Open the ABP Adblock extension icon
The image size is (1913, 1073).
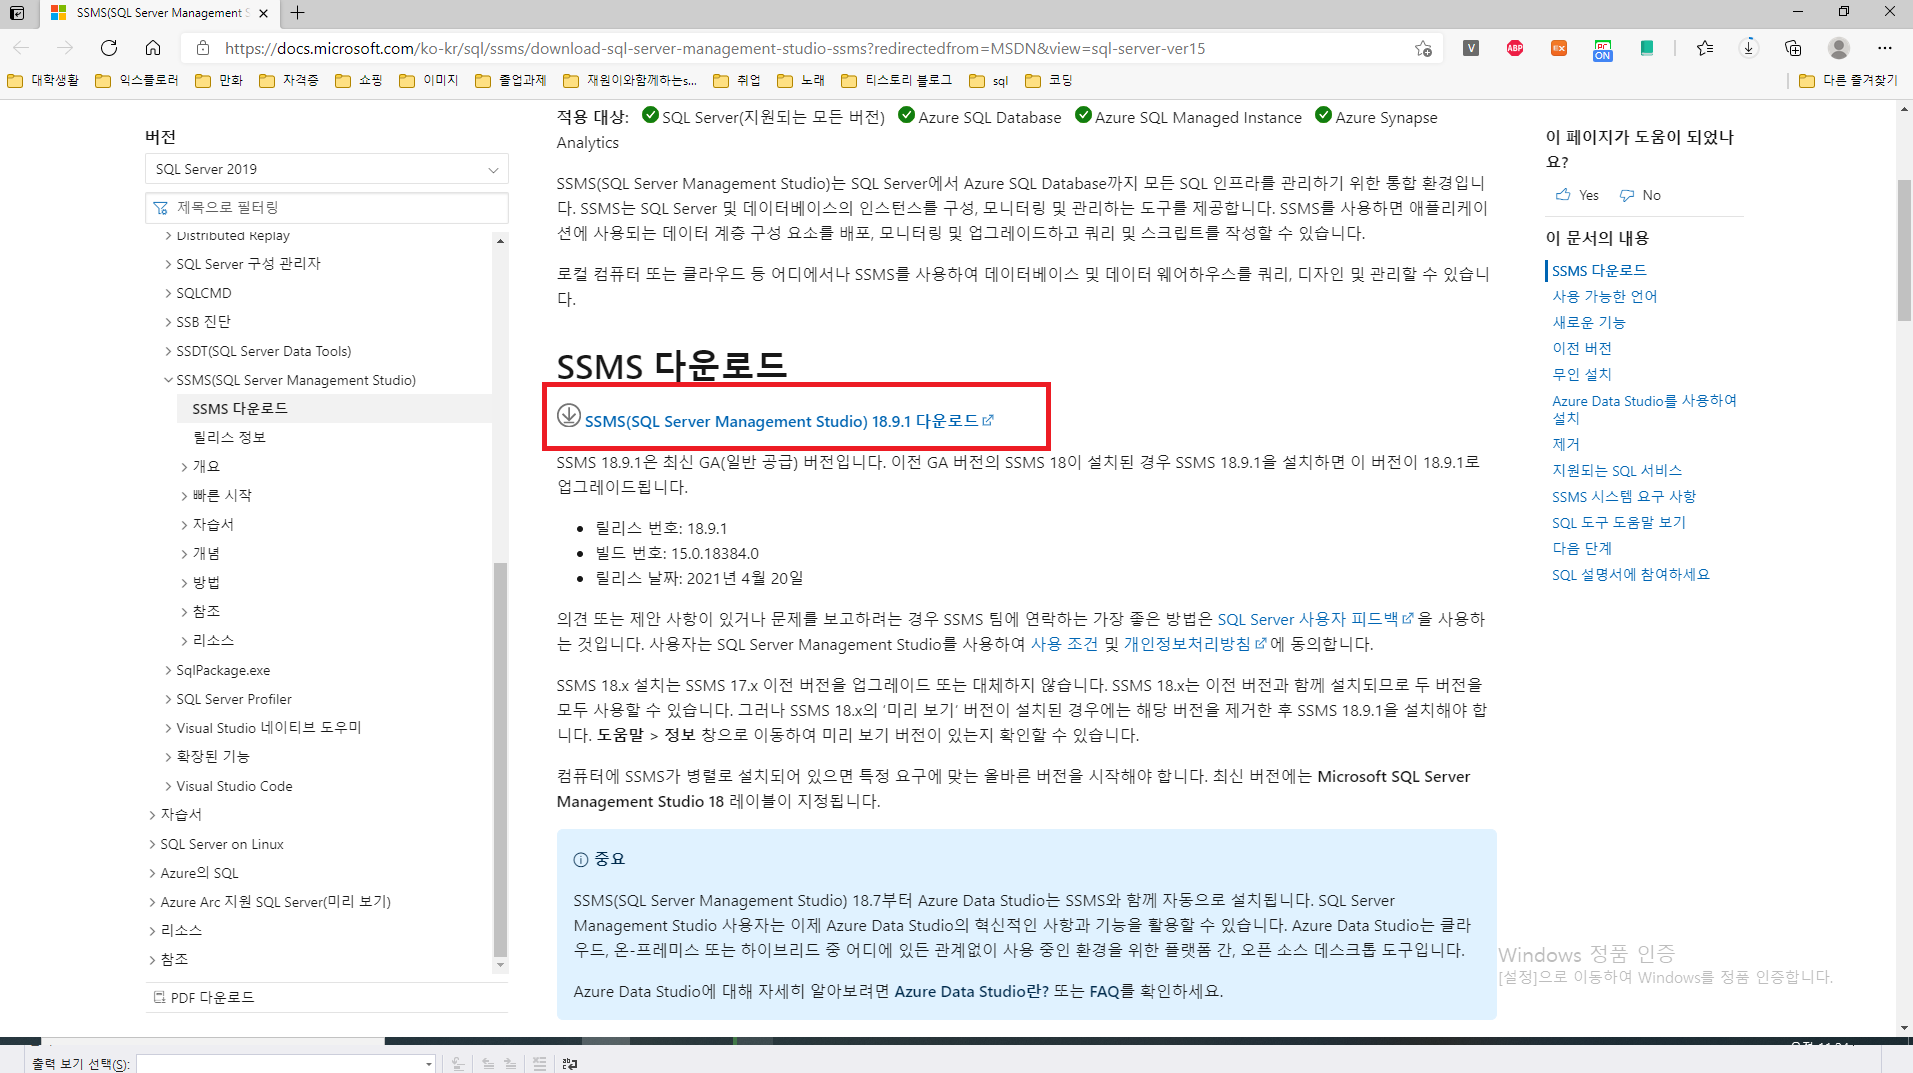click(x=1515, y=48)
